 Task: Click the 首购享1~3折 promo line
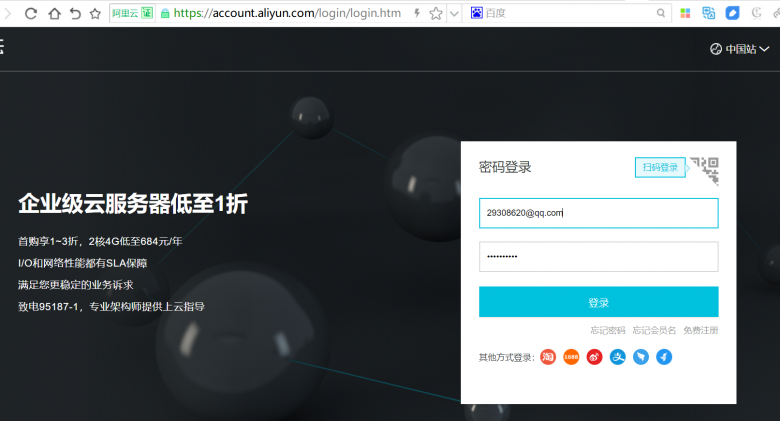pyautogui.click(x=100, y=241)
